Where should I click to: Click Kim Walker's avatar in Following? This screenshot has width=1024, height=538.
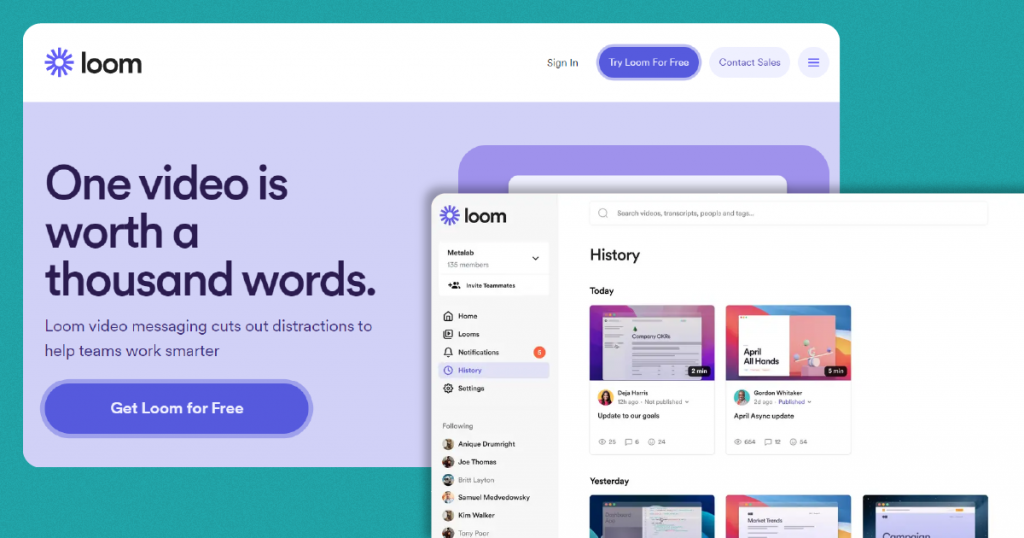pos(448,516)
